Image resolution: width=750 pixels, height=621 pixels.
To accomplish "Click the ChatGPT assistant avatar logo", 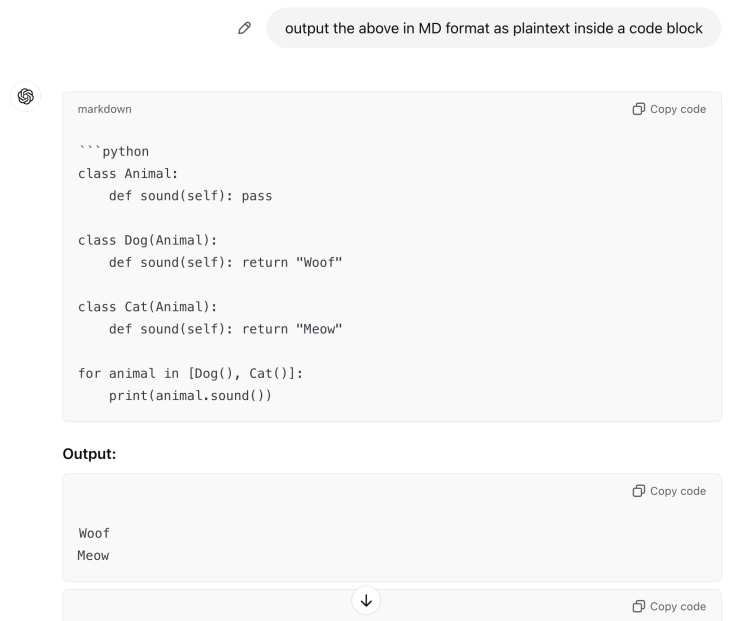I will 26,96.
